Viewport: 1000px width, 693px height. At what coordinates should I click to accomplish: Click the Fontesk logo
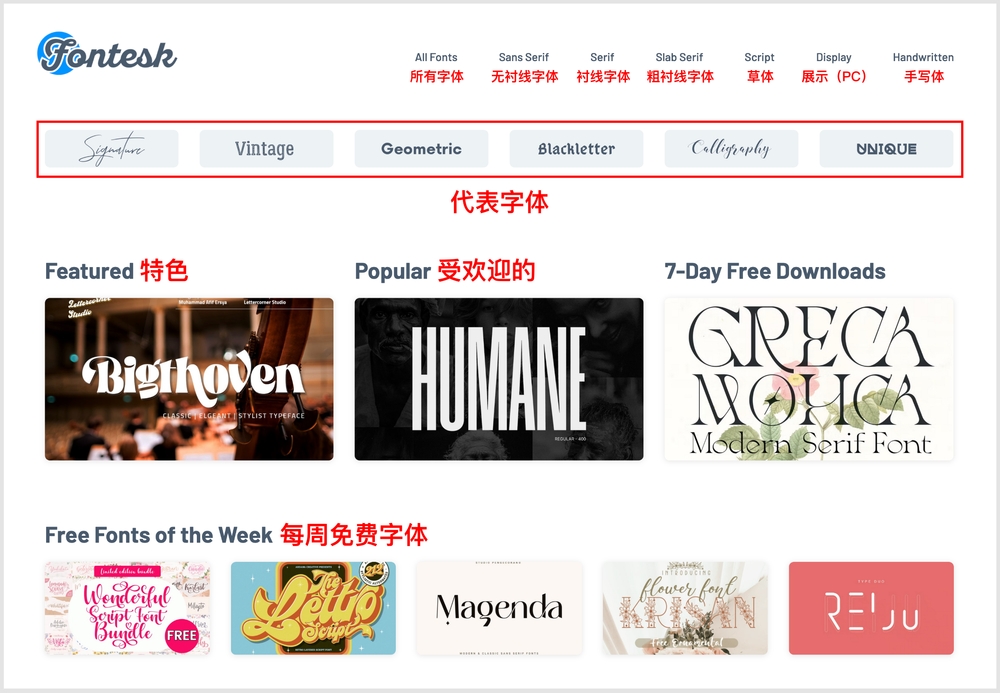coord(107,54)
